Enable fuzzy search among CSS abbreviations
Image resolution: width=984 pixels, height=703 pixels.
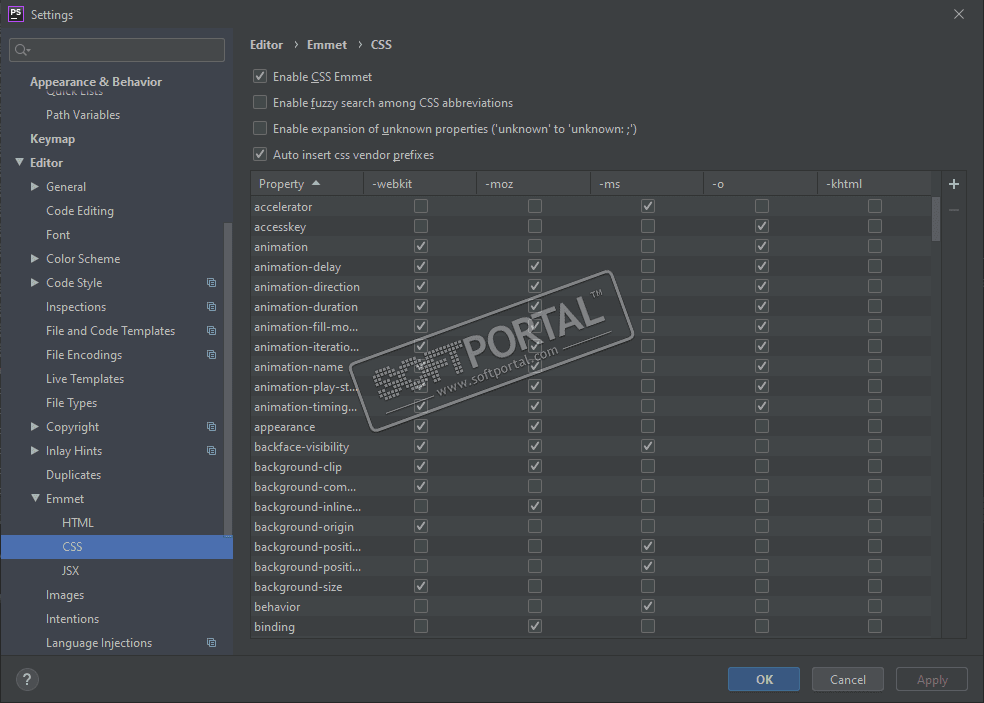tap(260, 102)
